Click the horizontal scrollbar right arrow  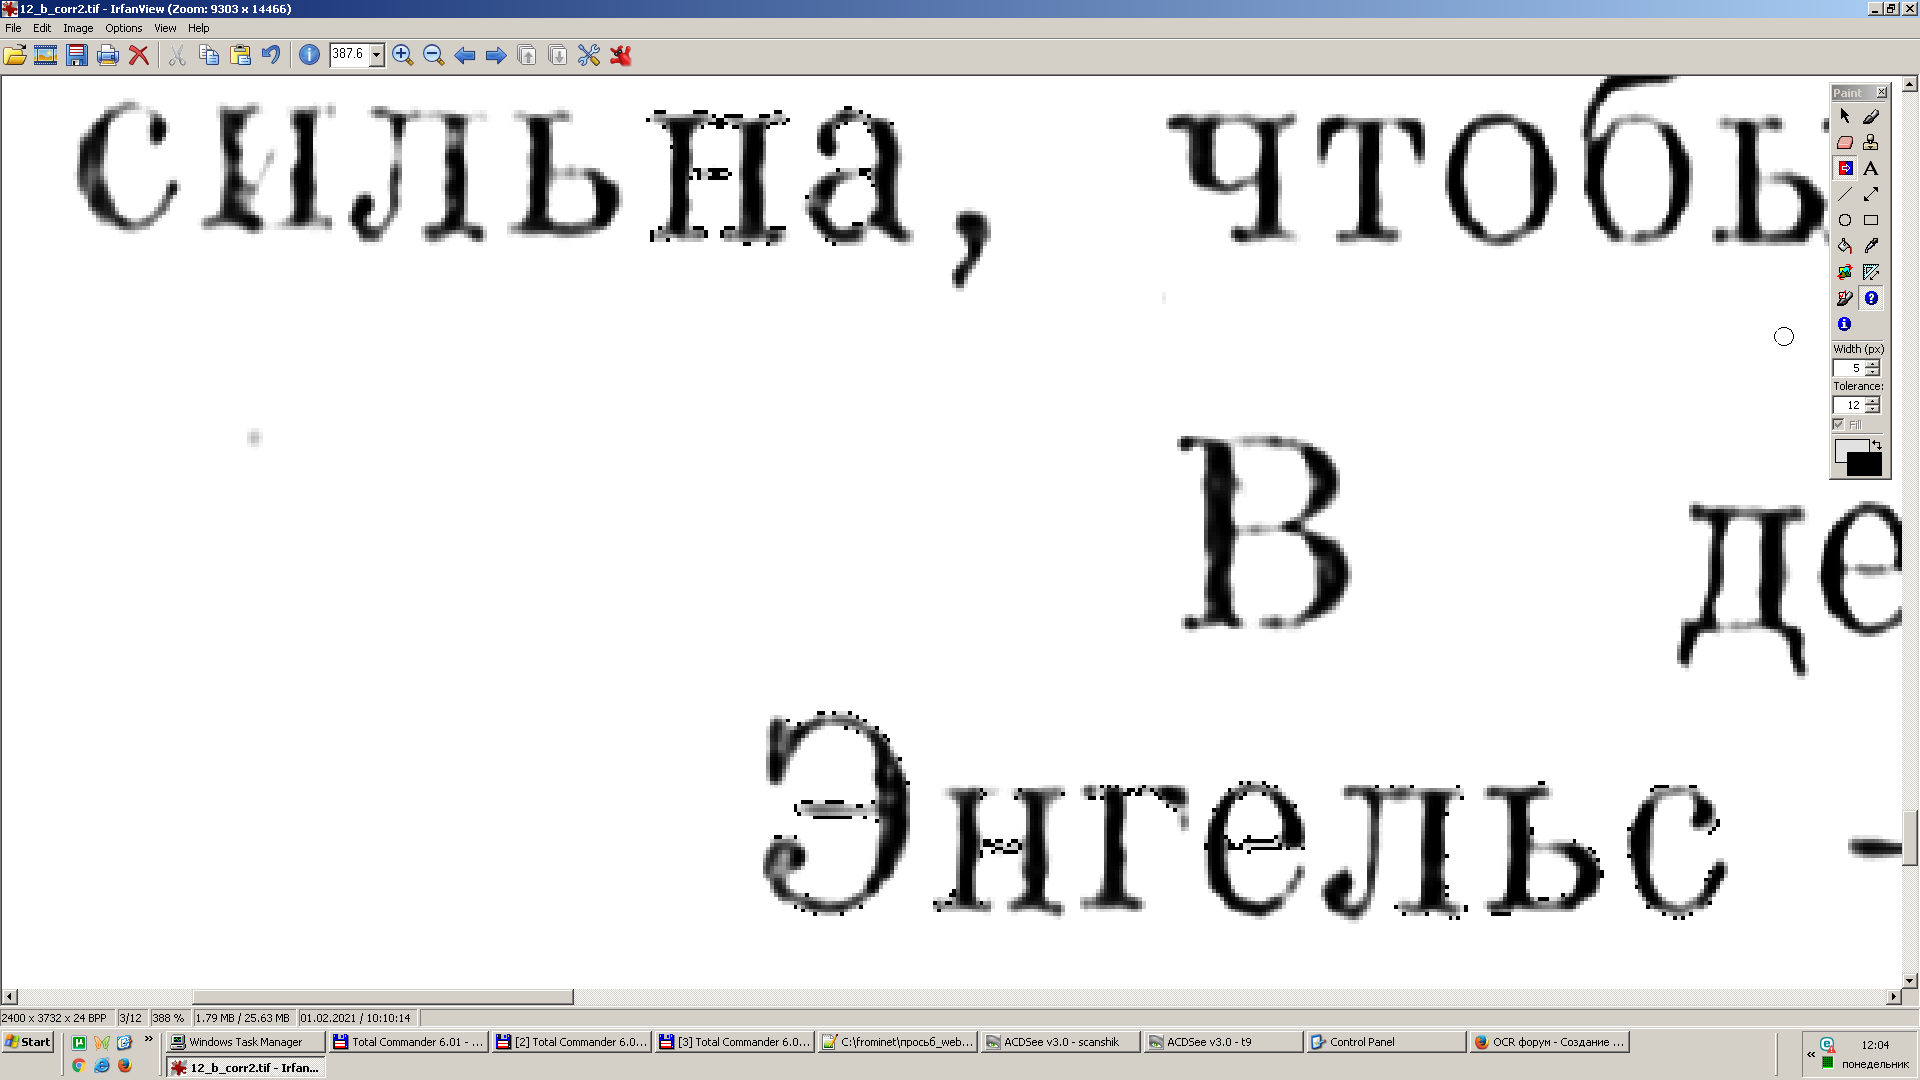tap(1893, 997)
